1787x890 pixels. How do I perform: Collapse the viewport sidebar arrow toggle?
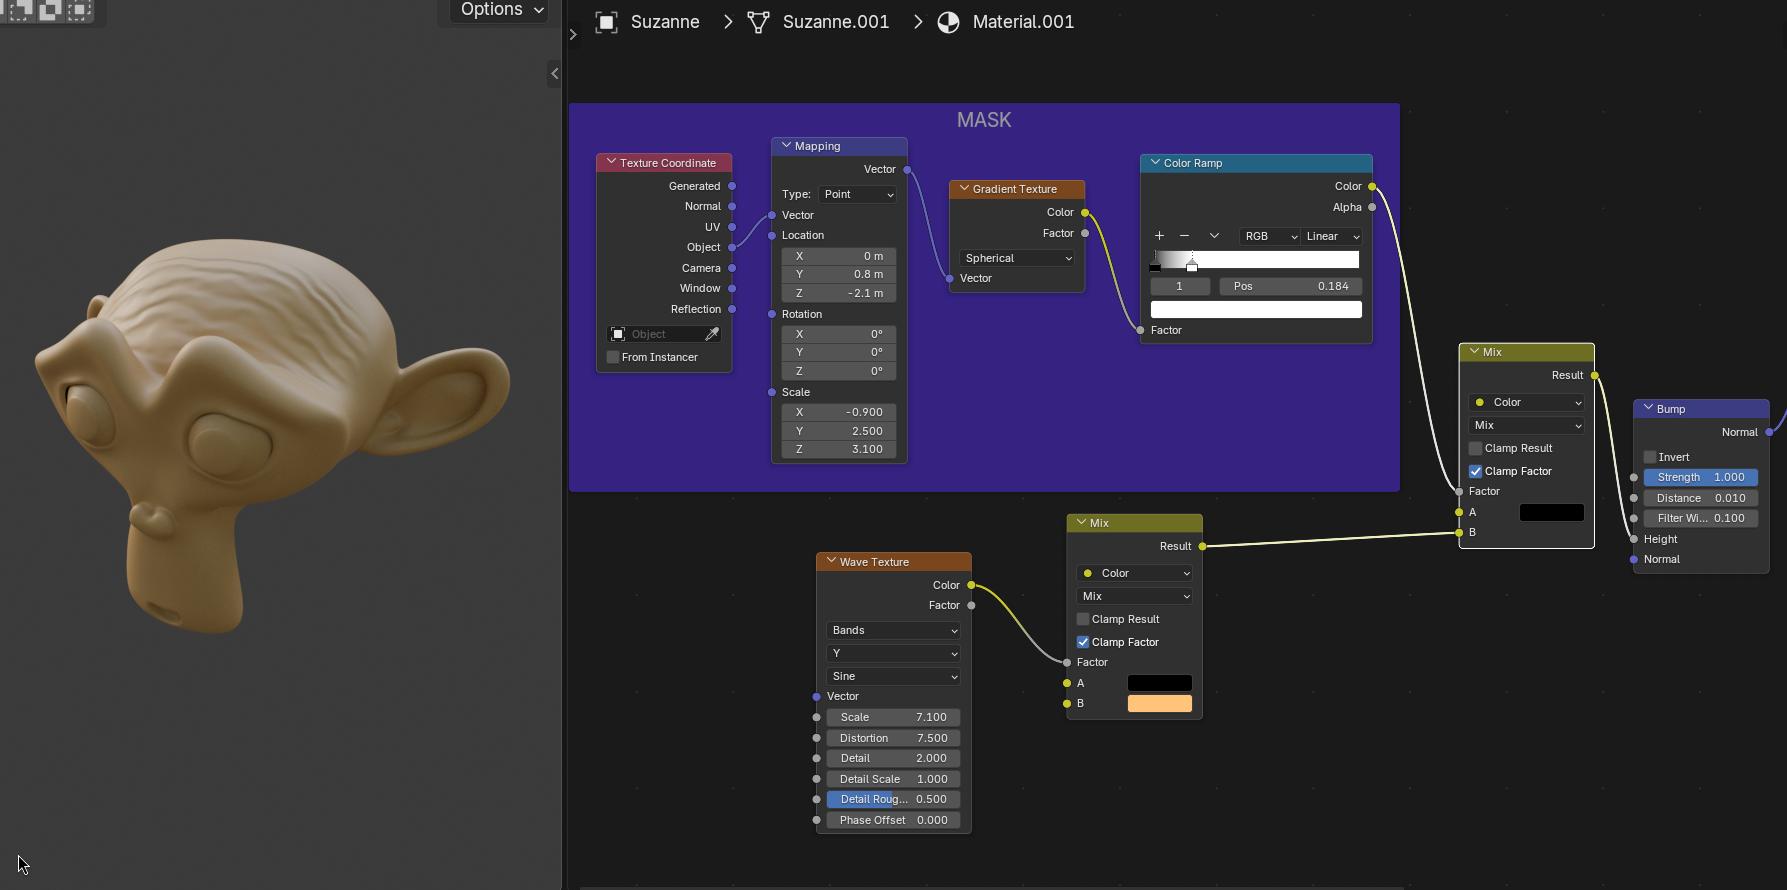[555, 73]
